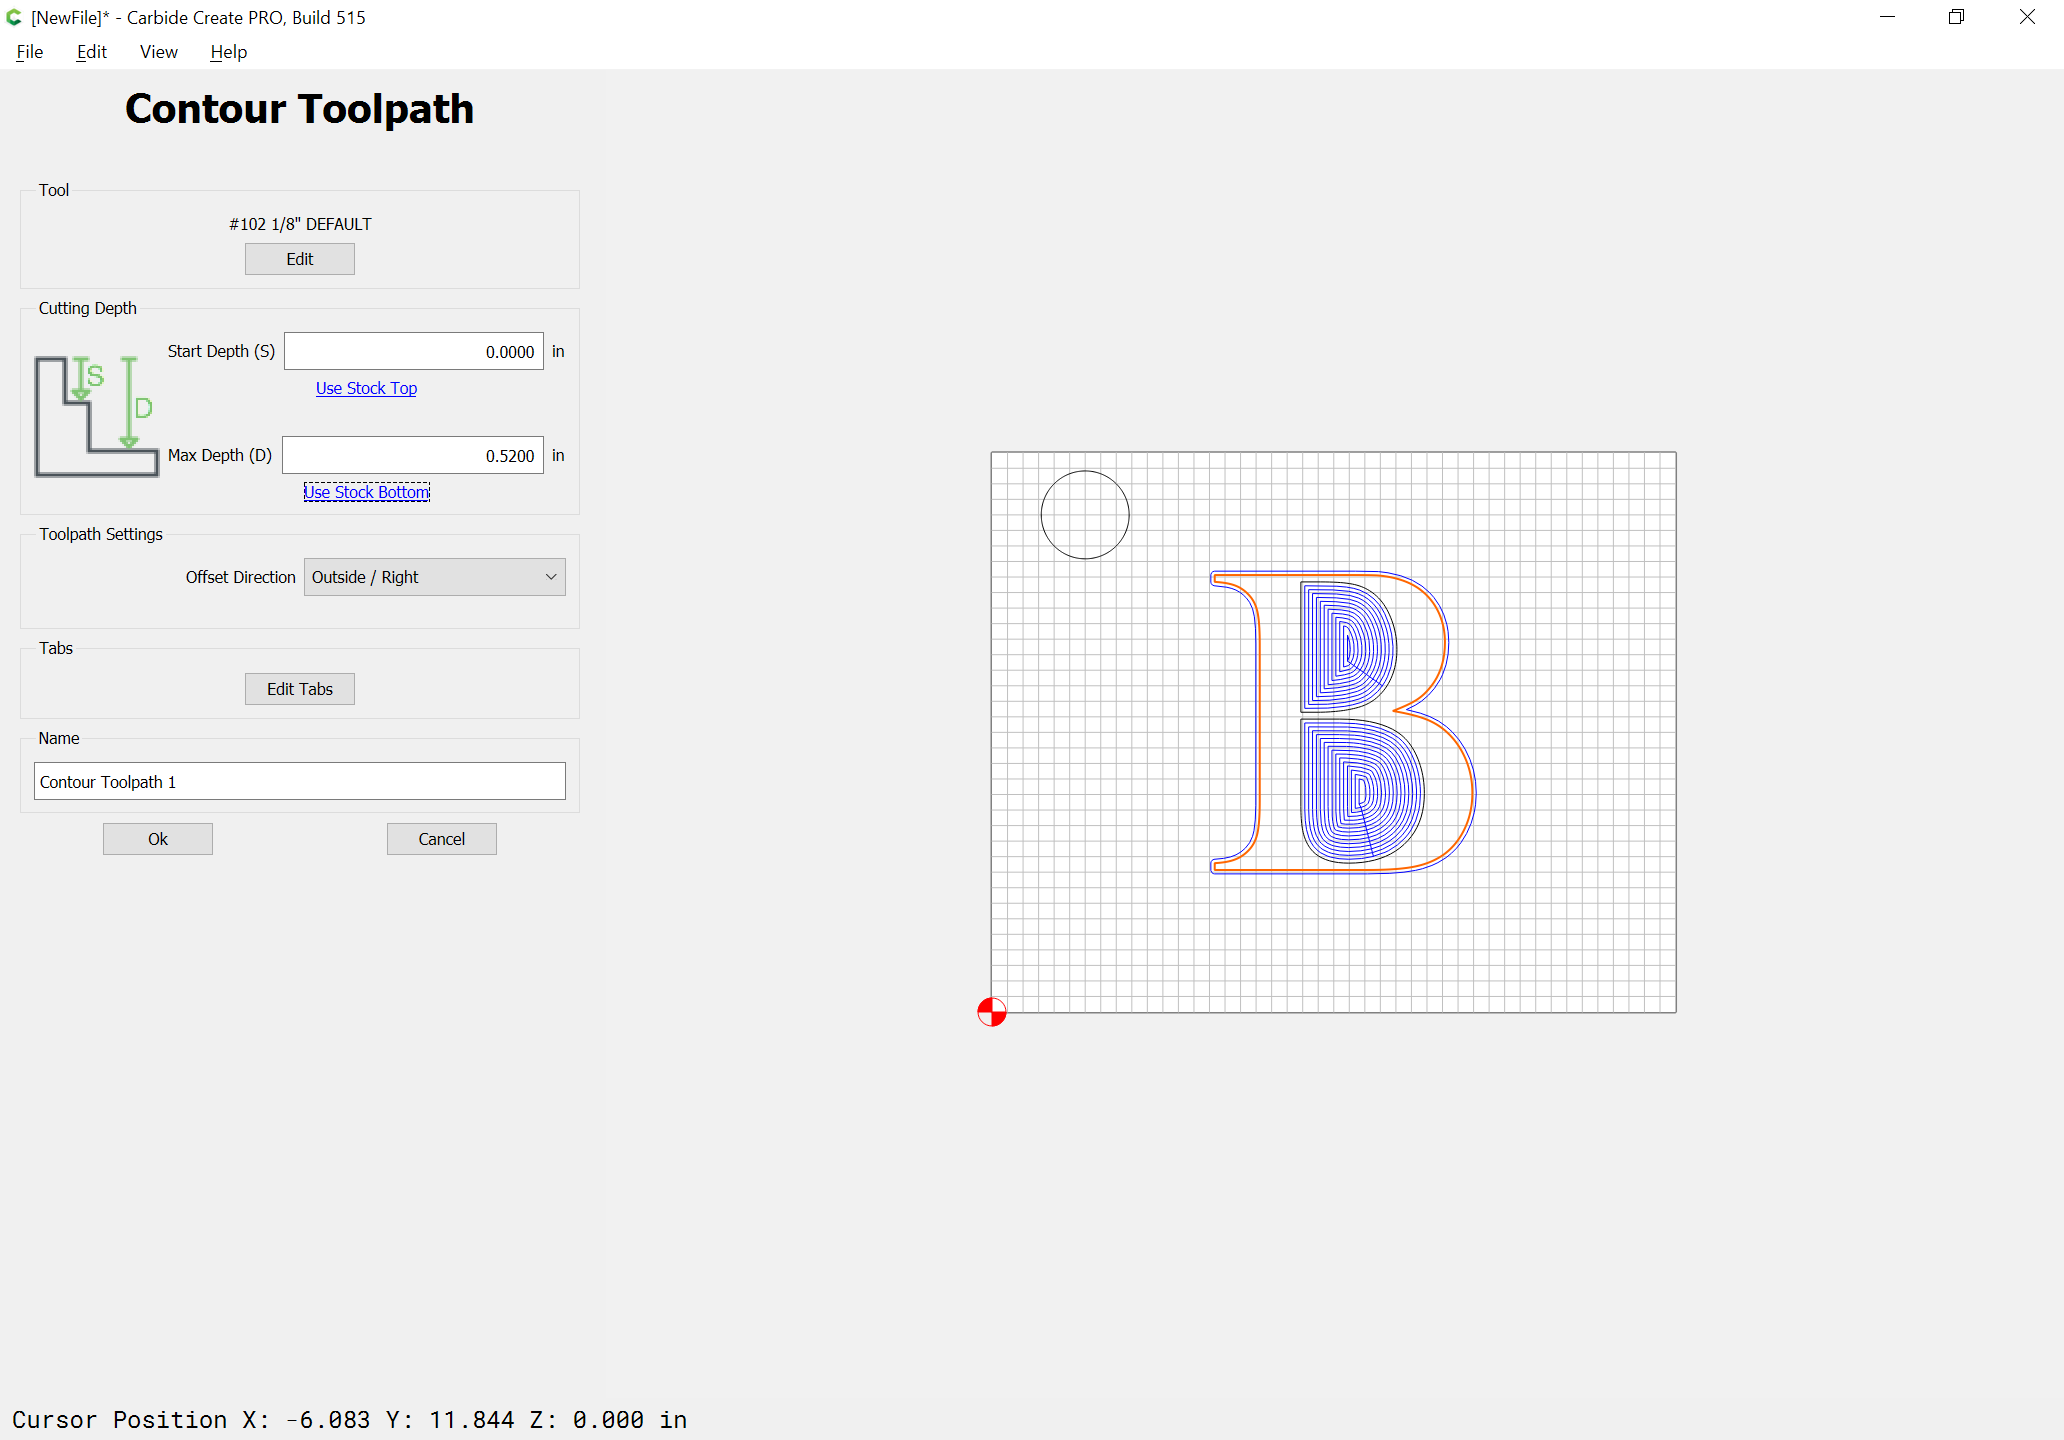
Task: Restore down the Carbide Create window
Action: (1957, 17)
